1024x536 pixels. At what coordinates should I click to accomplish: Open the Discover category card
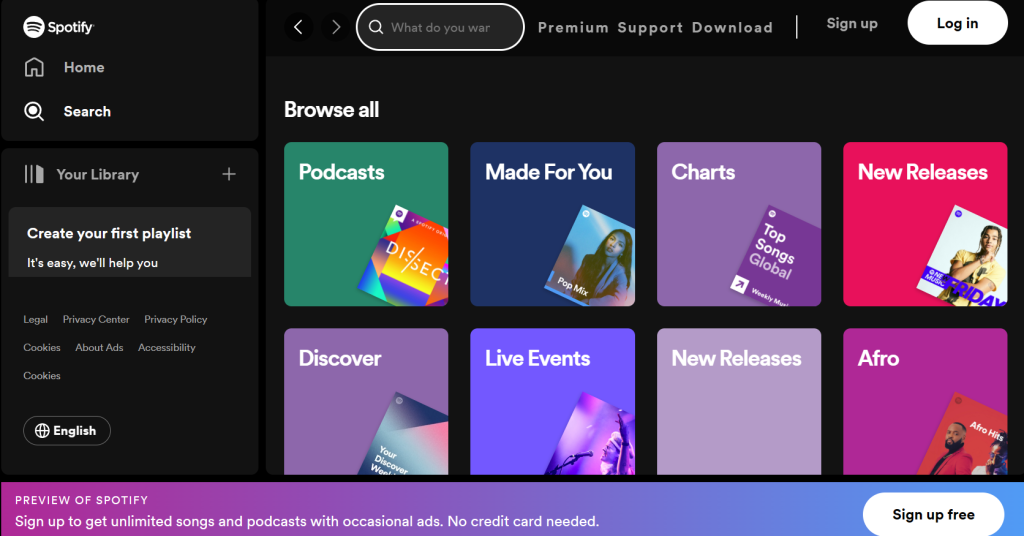366,402
